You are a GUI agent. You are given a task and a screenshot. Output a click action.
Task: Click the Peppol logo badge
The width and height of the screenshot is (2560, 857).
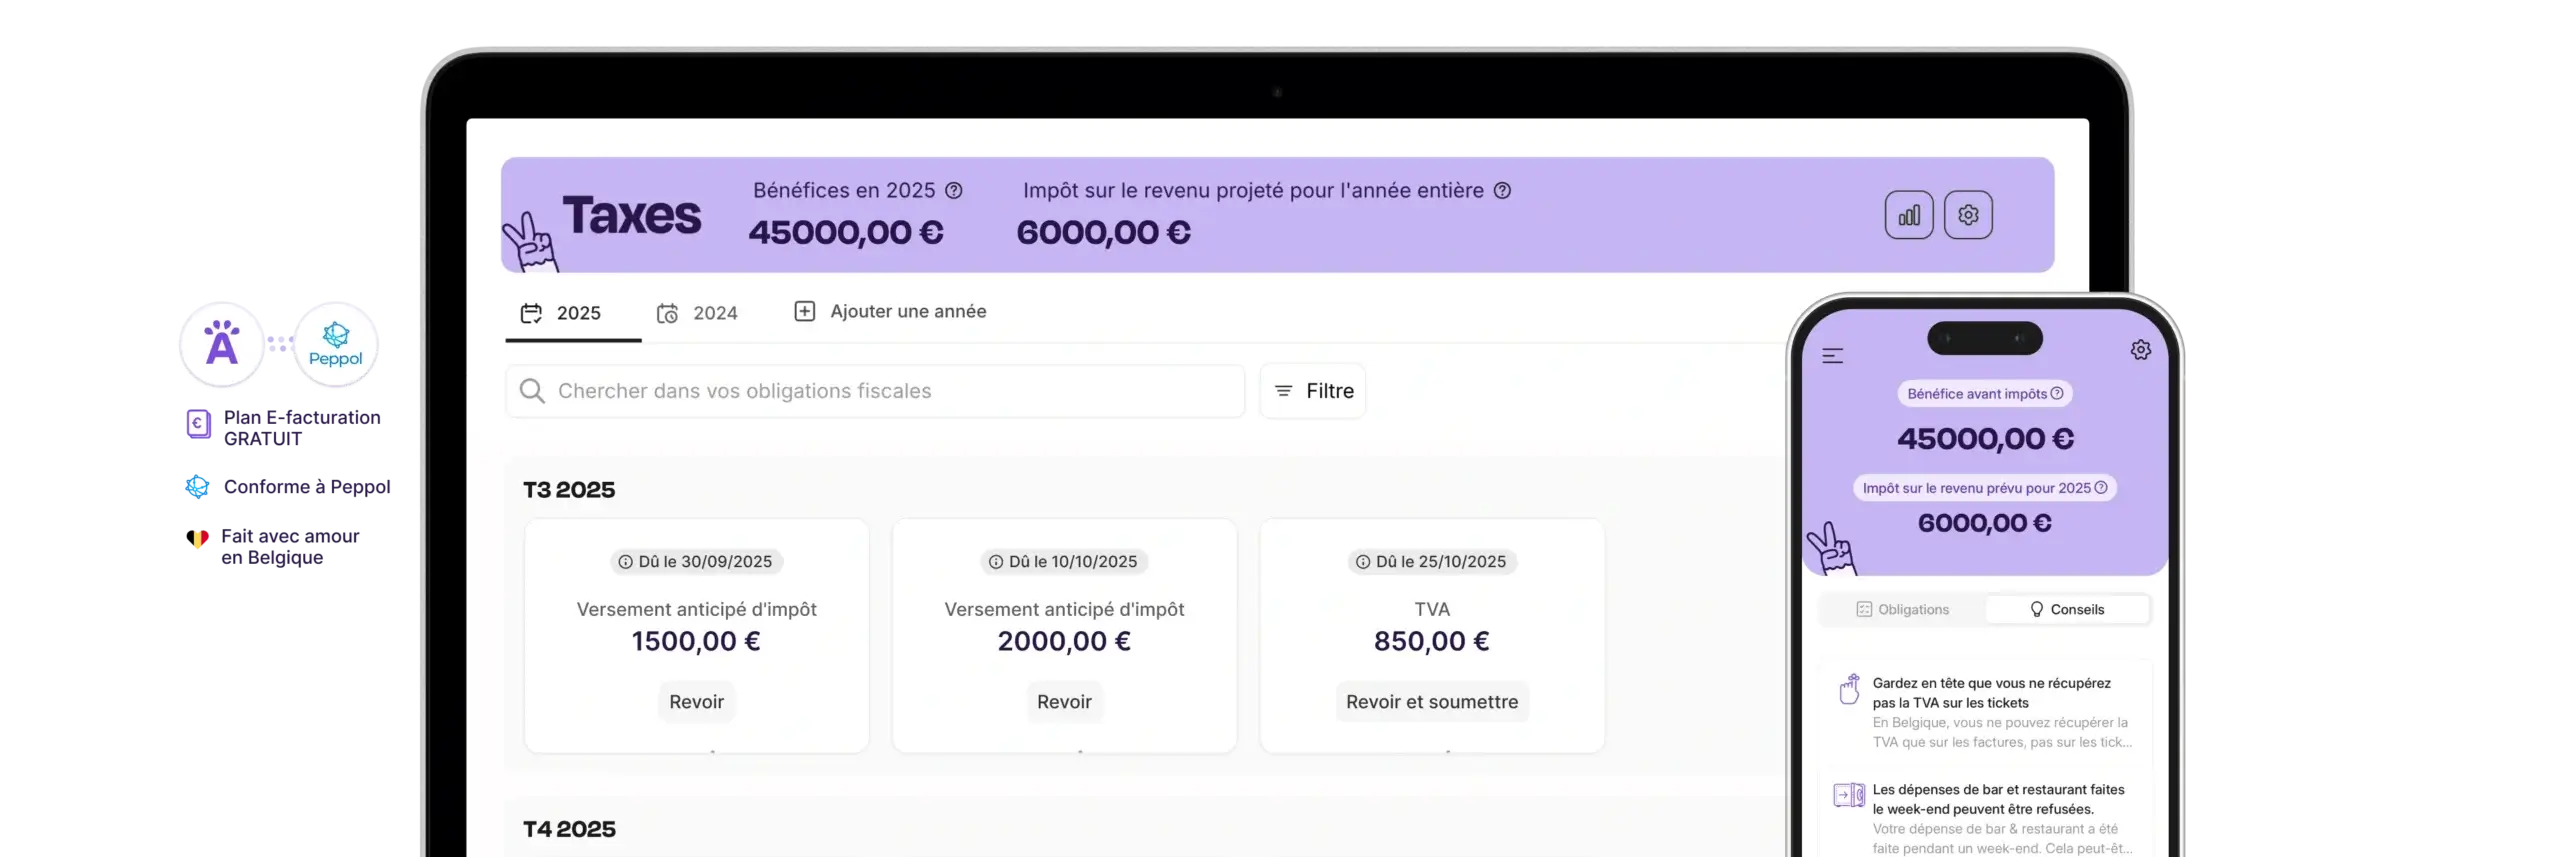[336, 343]
